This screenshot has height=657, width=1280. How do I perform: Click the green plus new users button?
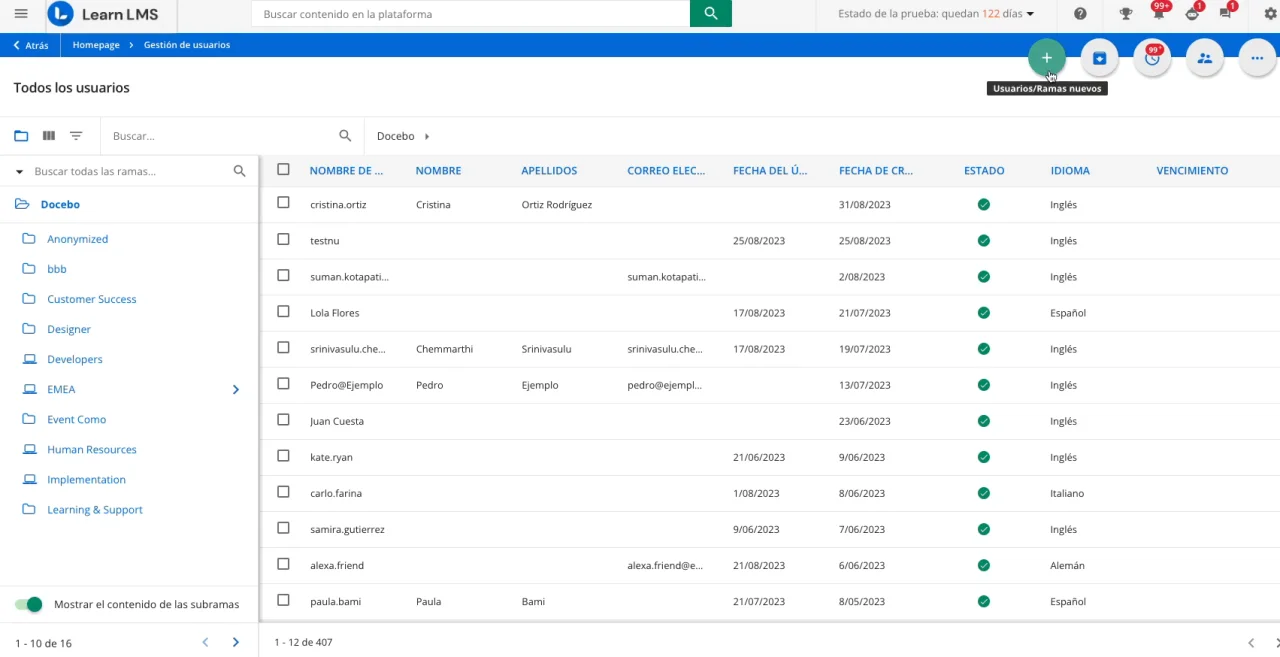1046,58
